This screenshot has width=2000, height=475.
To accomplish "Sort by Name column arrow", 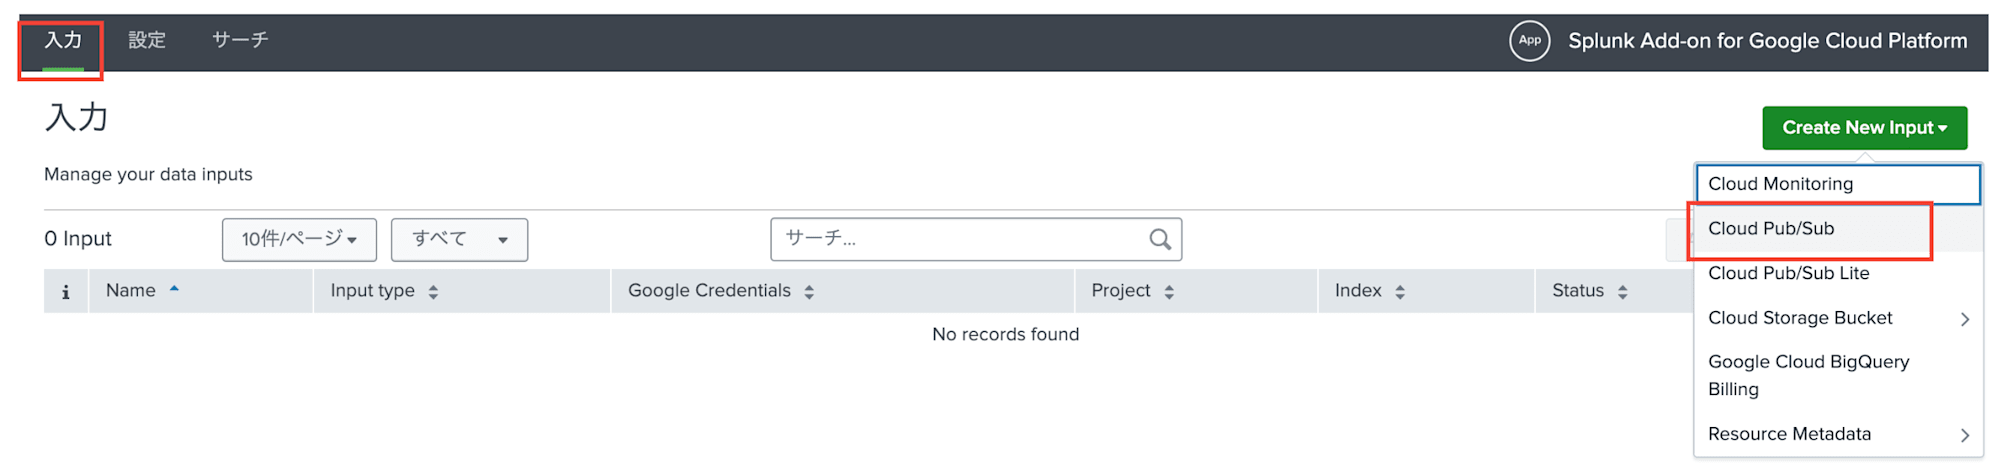I will [x=174, y=289].
